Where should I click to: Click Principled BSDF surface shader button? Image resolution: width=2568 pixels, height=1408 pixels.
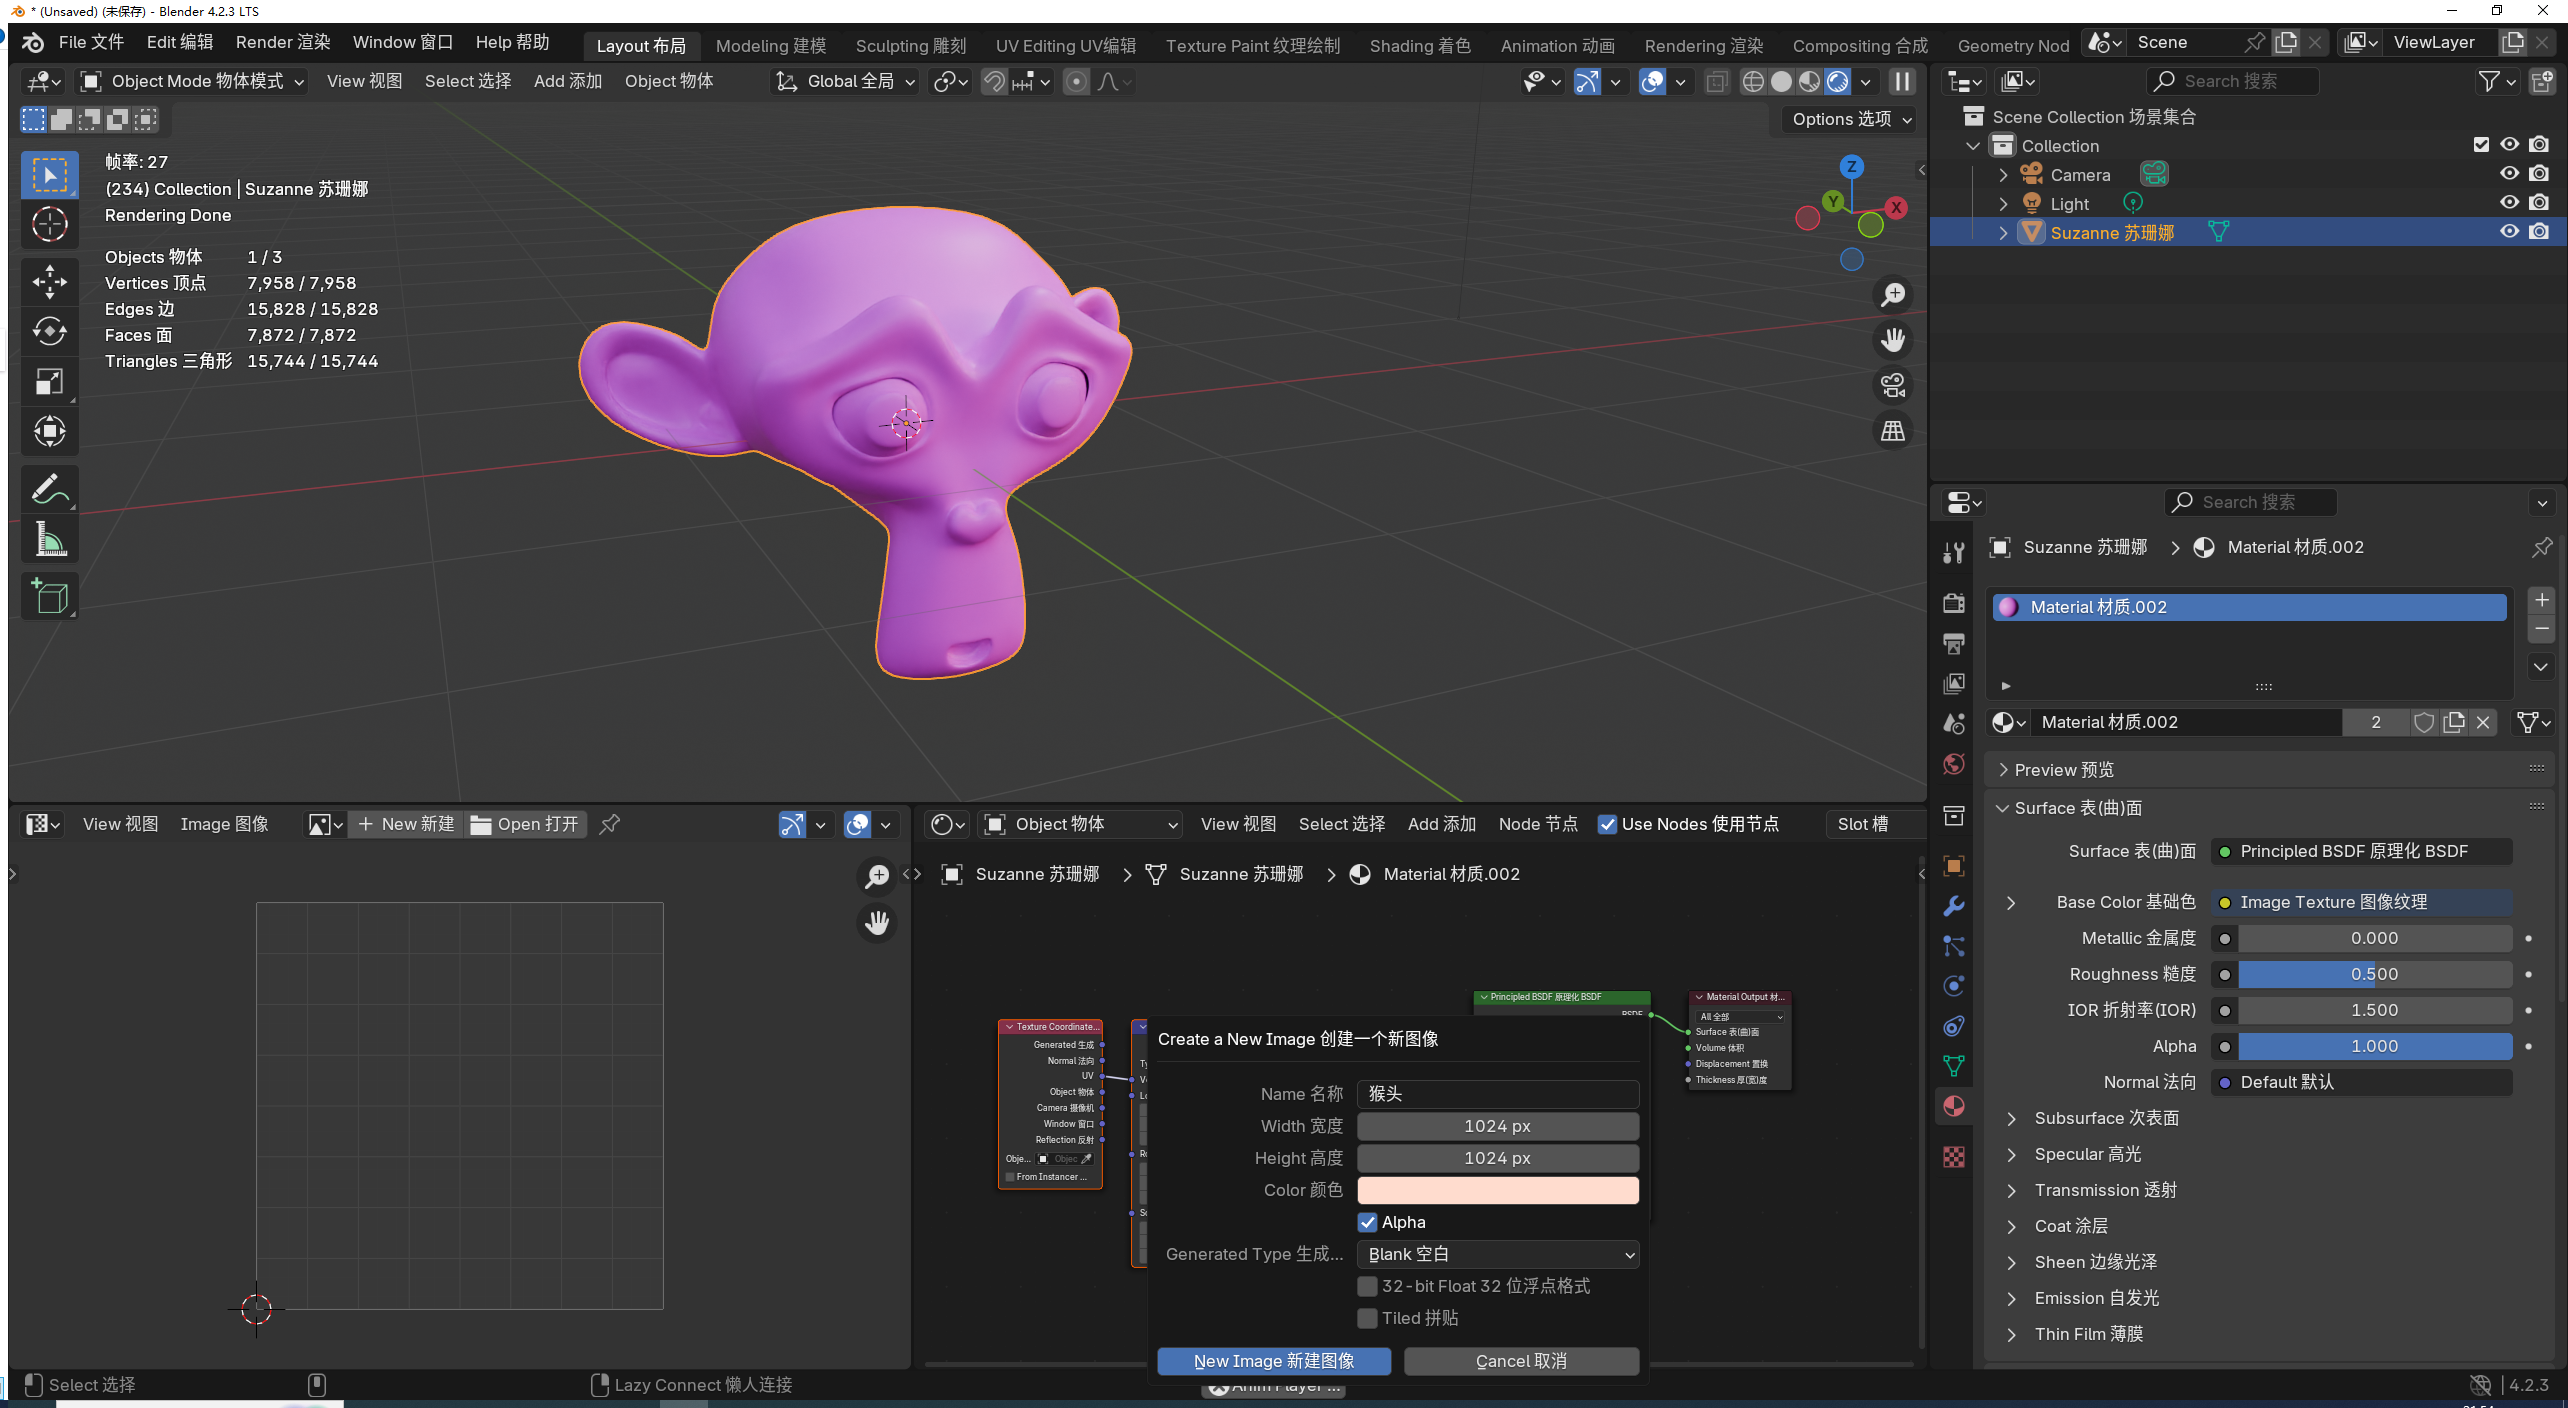pyautogui.click(x=2362, y=851)
